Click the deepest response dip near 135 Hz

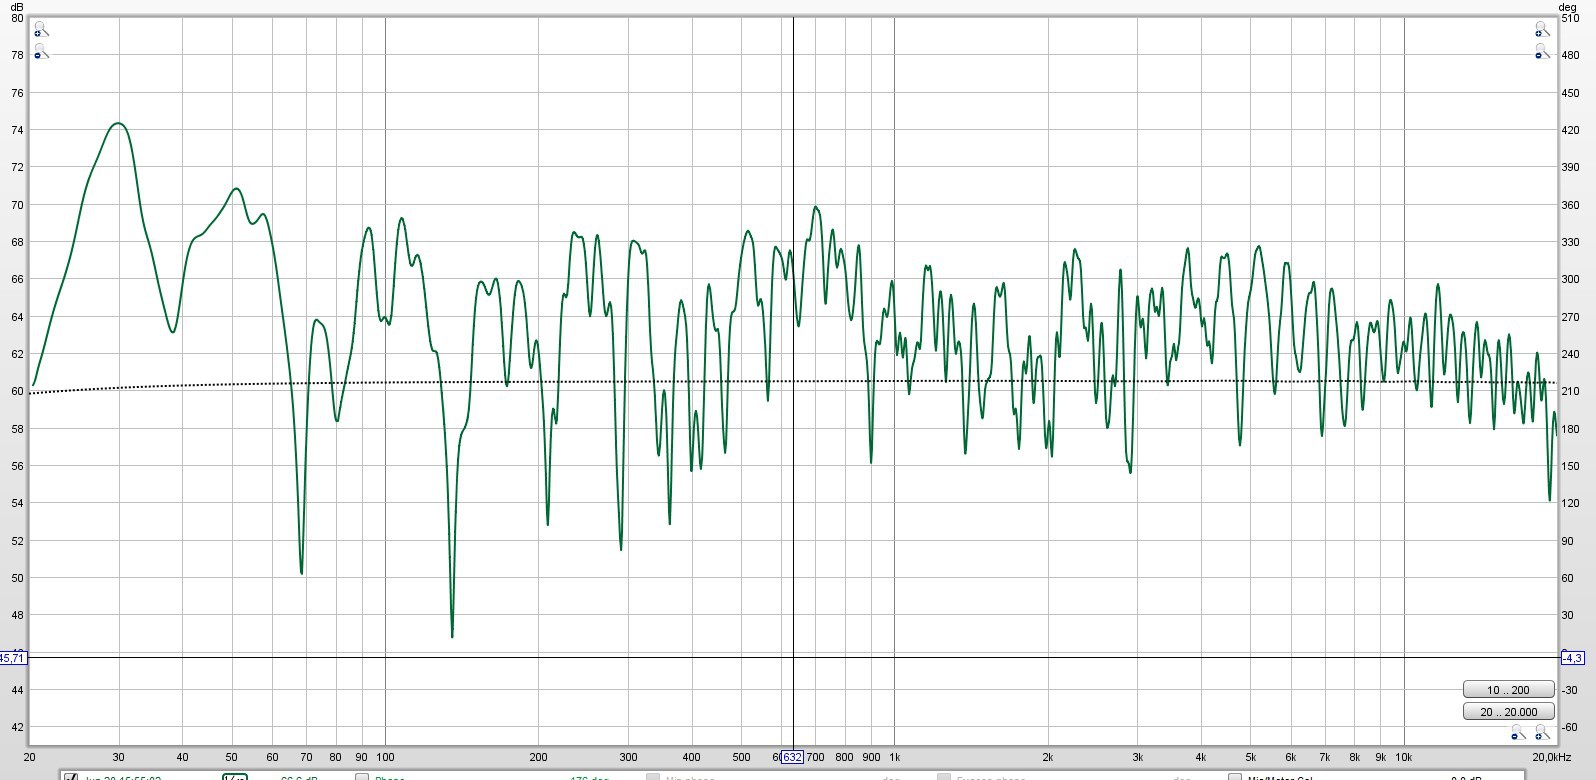pyautogui.click(x=452, y=635)
